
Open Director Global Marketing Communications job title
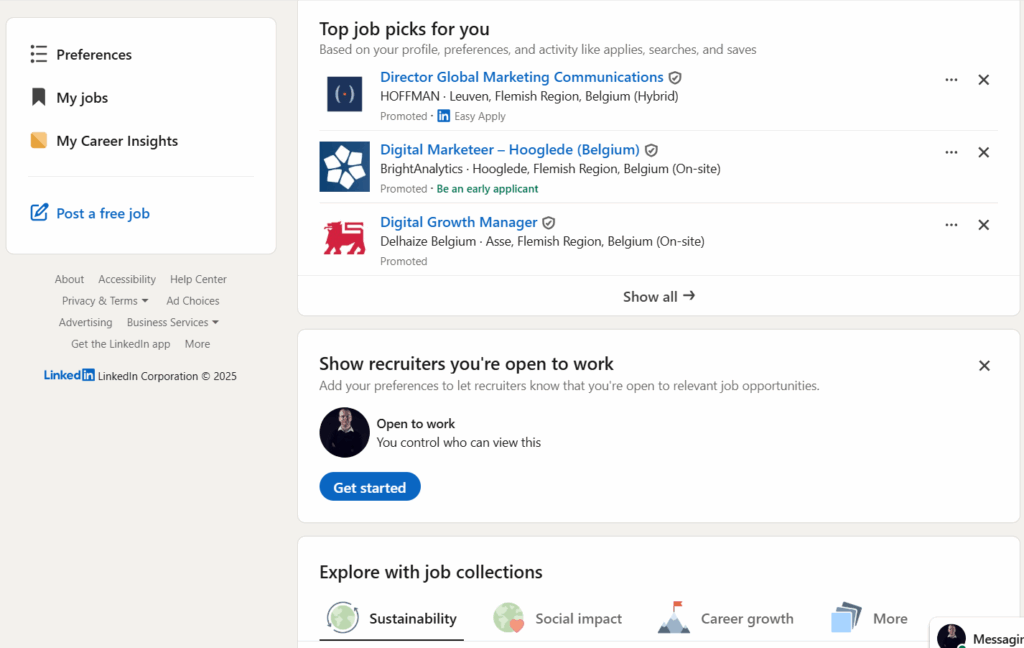tap(522, 77)
